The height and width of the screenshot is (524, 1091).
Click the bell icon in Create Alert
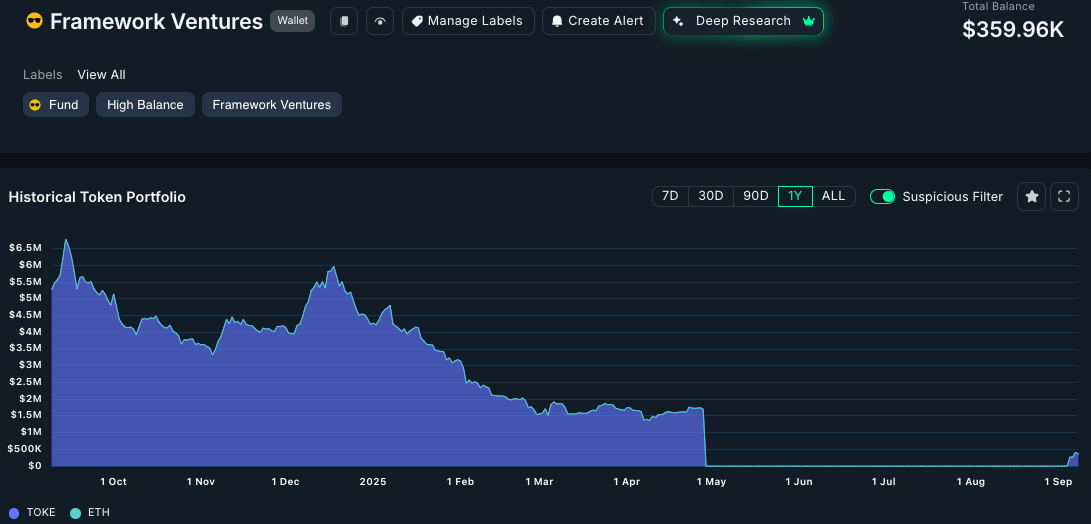tap(557, 21)
